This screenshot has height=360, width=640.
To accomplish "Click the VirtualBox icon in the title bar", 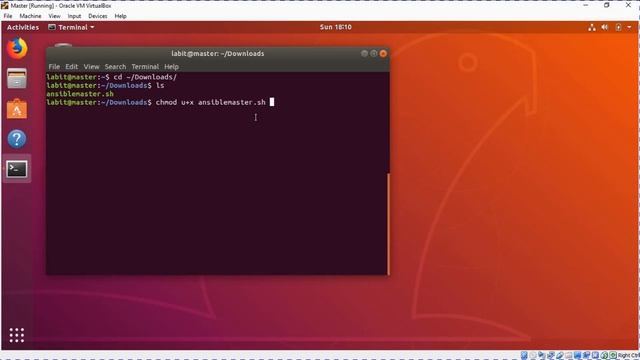I will [4, 6].
